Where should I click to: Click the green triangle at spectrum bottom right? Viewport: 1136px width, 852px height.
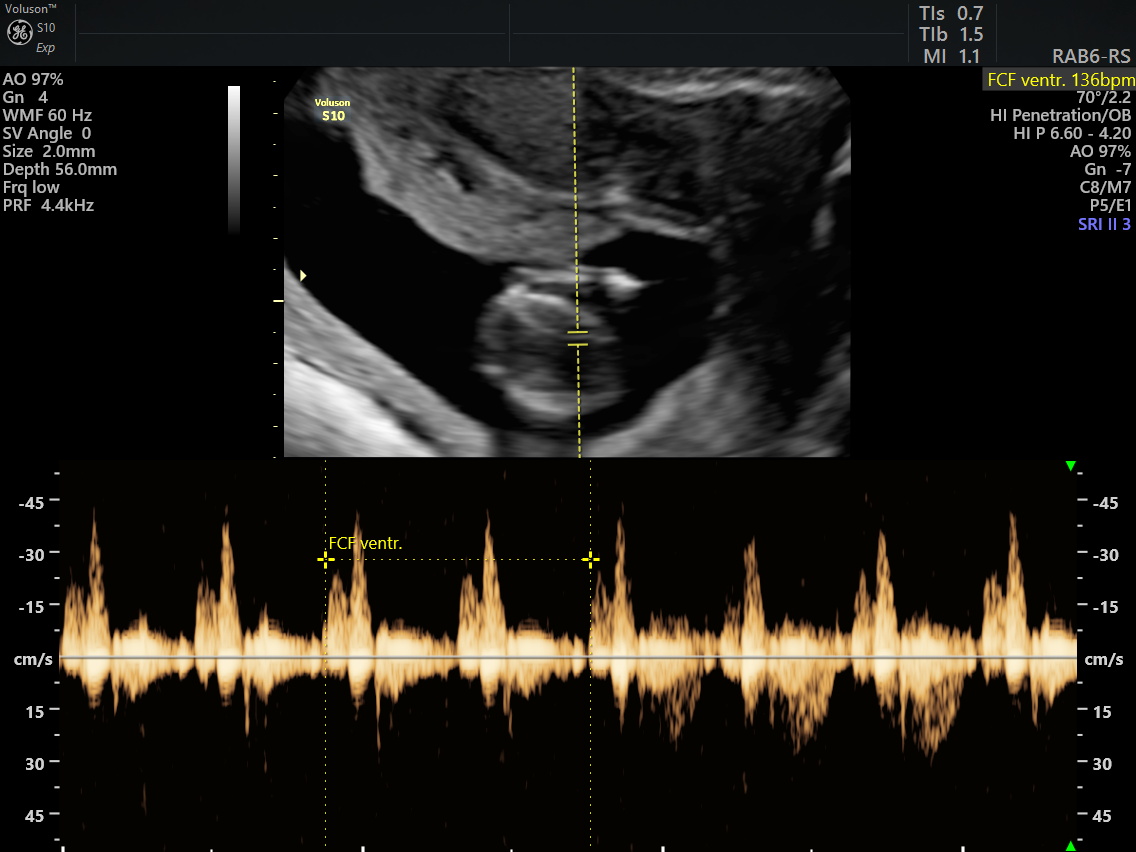[x=1071, y=846]
